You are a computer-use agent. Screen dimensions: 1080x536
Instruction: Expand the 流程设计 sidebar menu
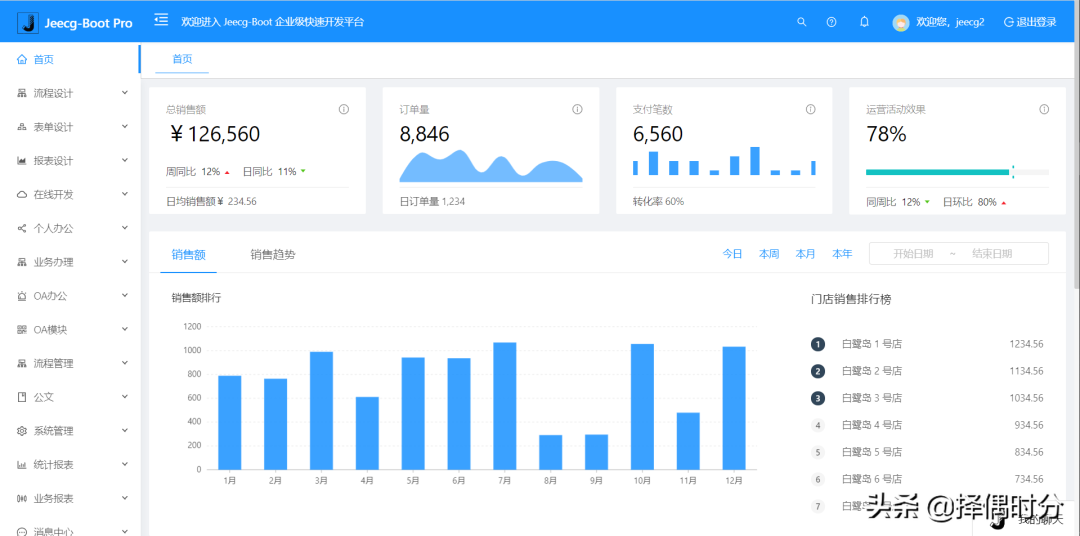click(x=68, y=93)
